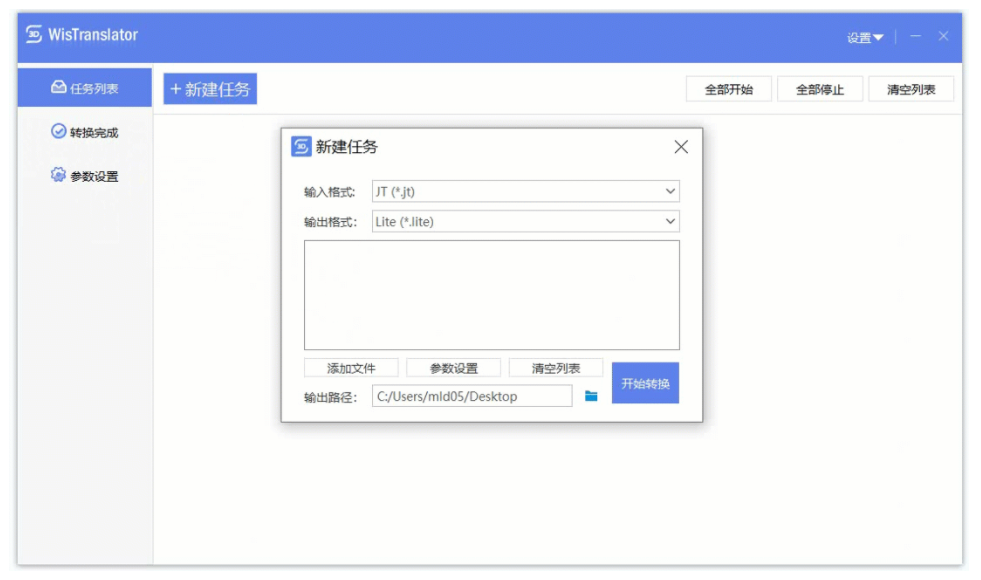Viewport: 981px width, 580px height.
Task: Close the 新建任务 dialog
Action: click(681, 147)
